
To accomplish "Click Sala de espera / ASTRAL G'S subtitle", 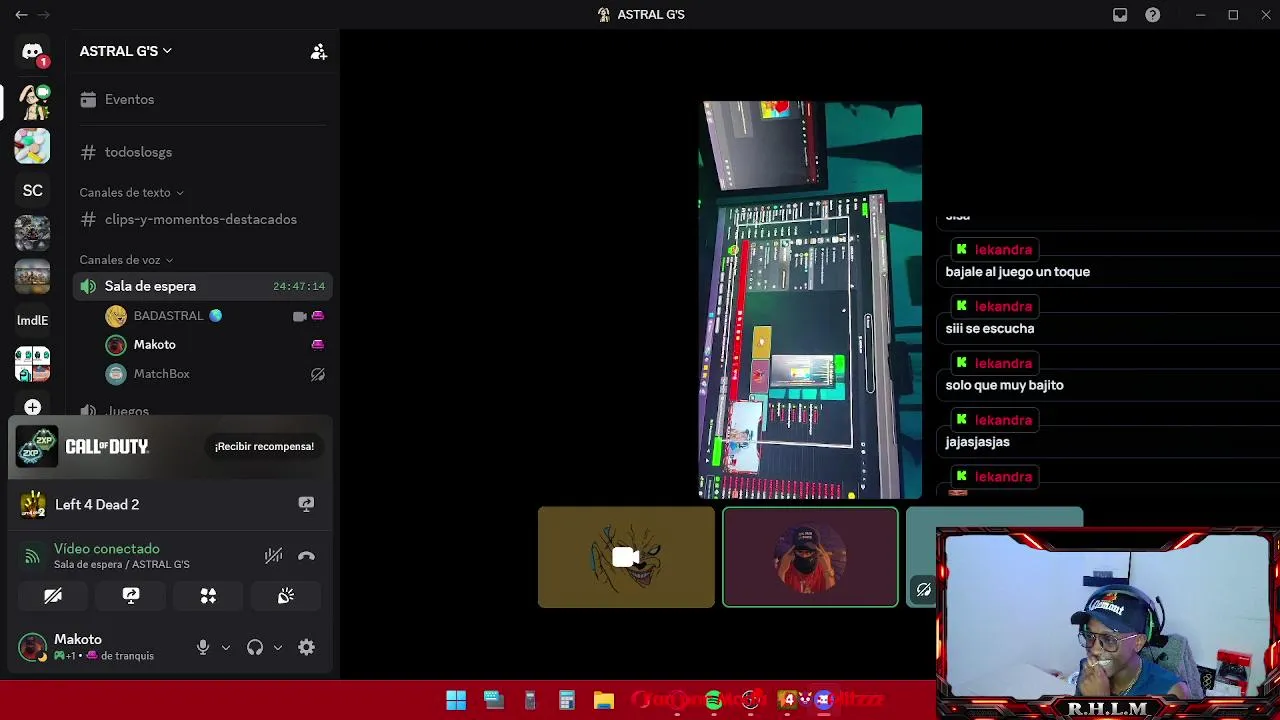I will point(121,565).
